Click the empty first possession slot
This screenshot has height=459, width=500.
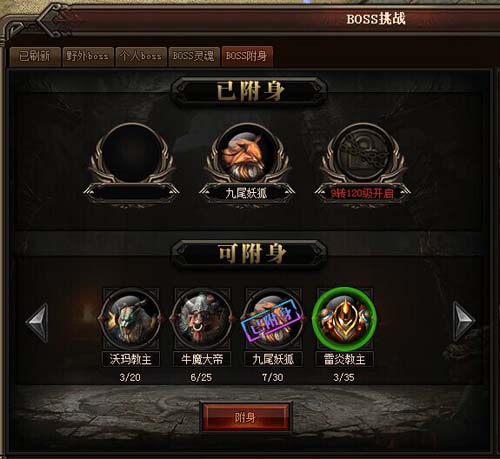(x=131, y=154)
